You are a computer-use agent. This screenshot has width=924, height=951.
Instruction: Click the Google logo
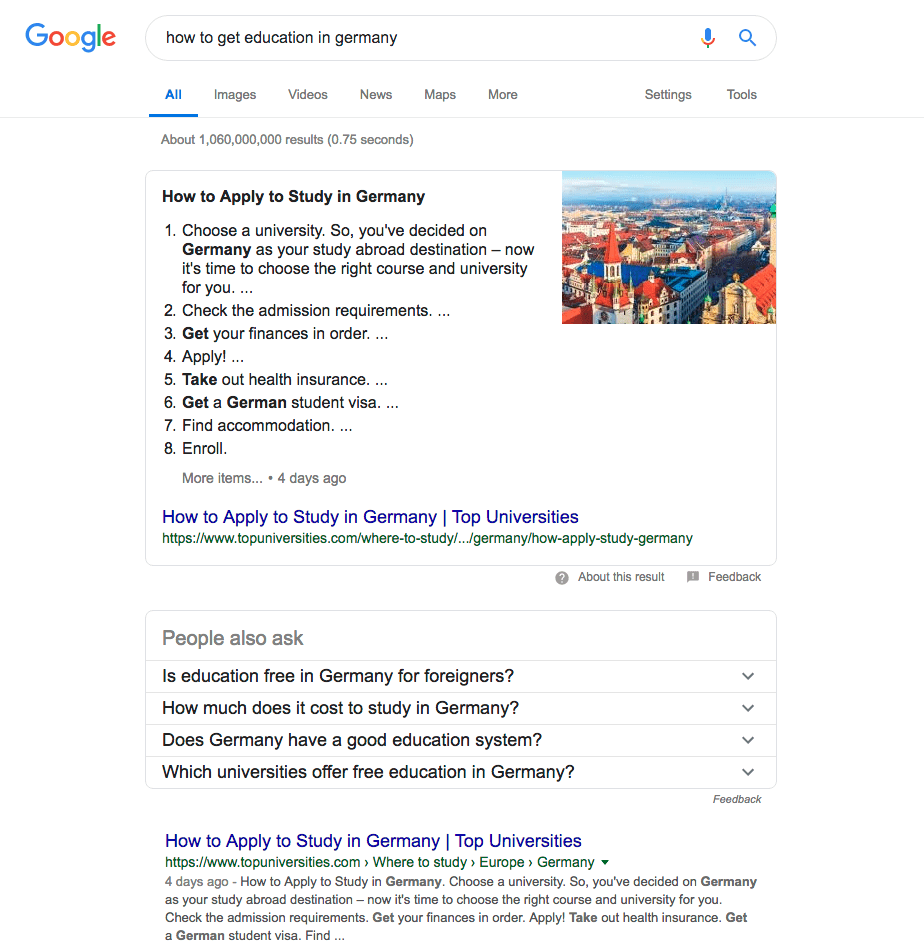70,37
